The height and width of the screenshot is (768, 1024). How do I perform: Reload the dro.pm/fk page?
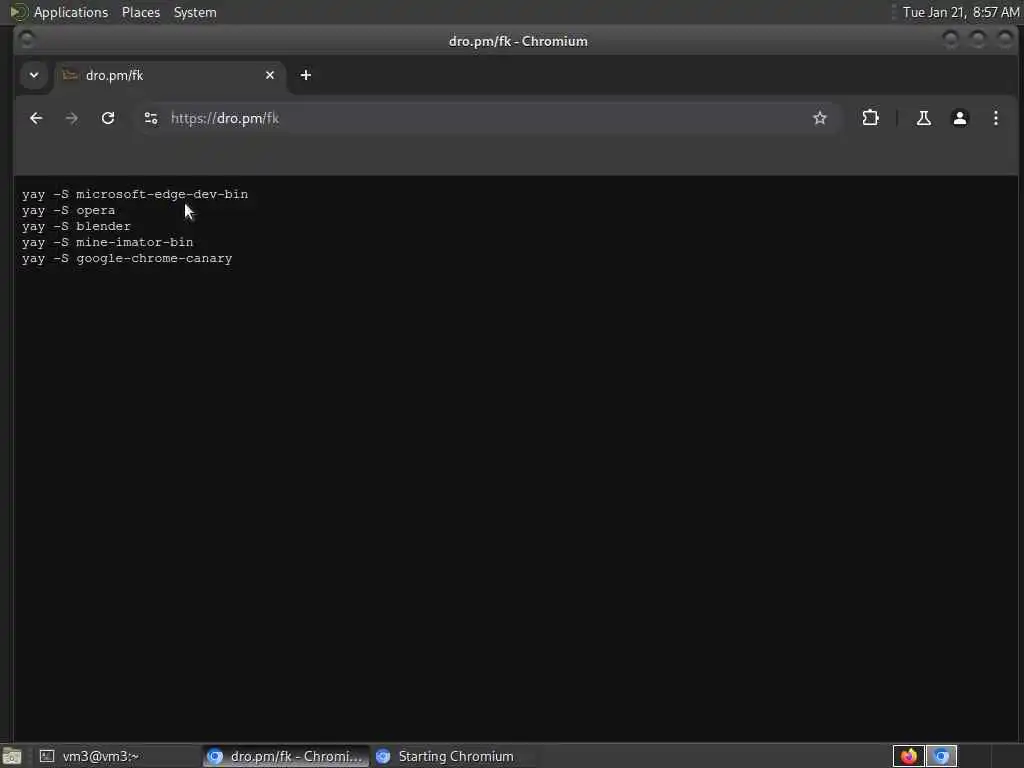point(108,118)
